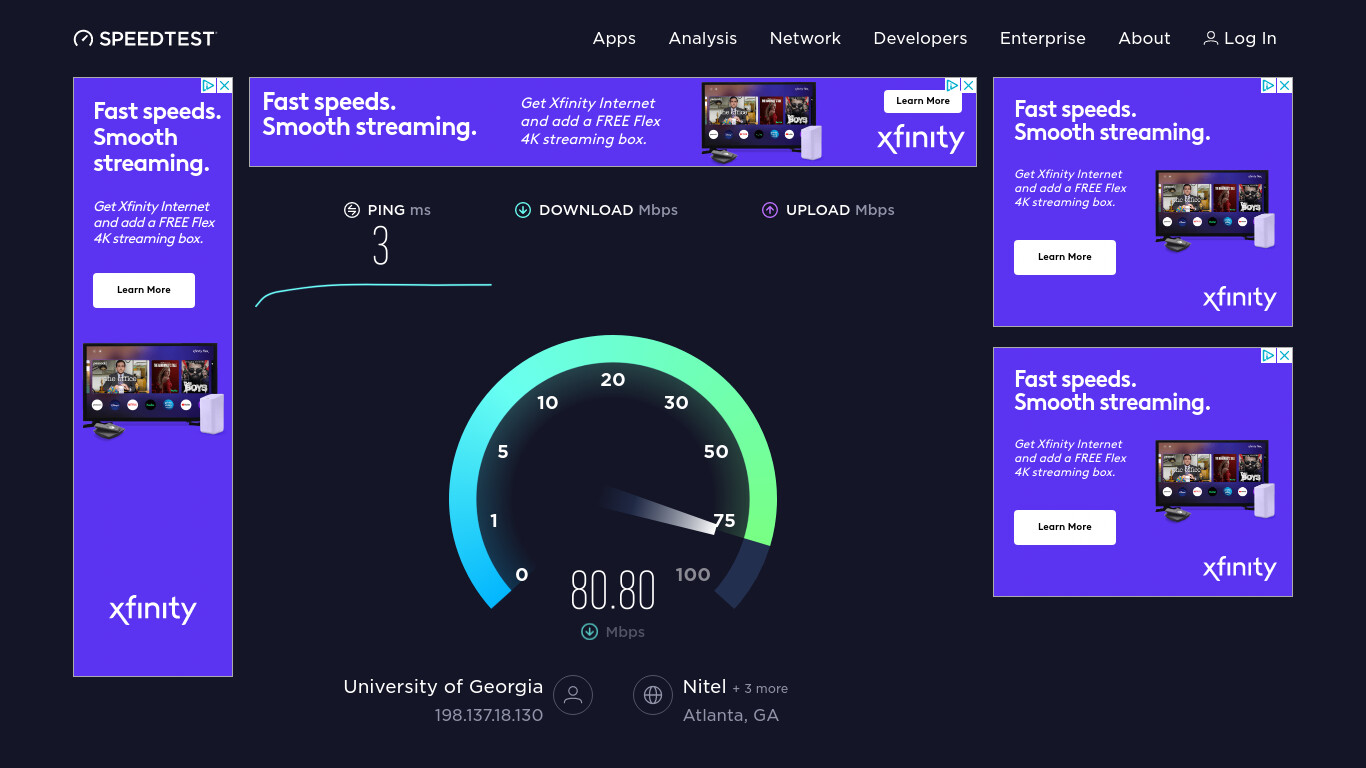This screenshot has width=1366, height=768.
Task: Click the AdChoices icon on the top banner ad
Action: click(953, 86)
